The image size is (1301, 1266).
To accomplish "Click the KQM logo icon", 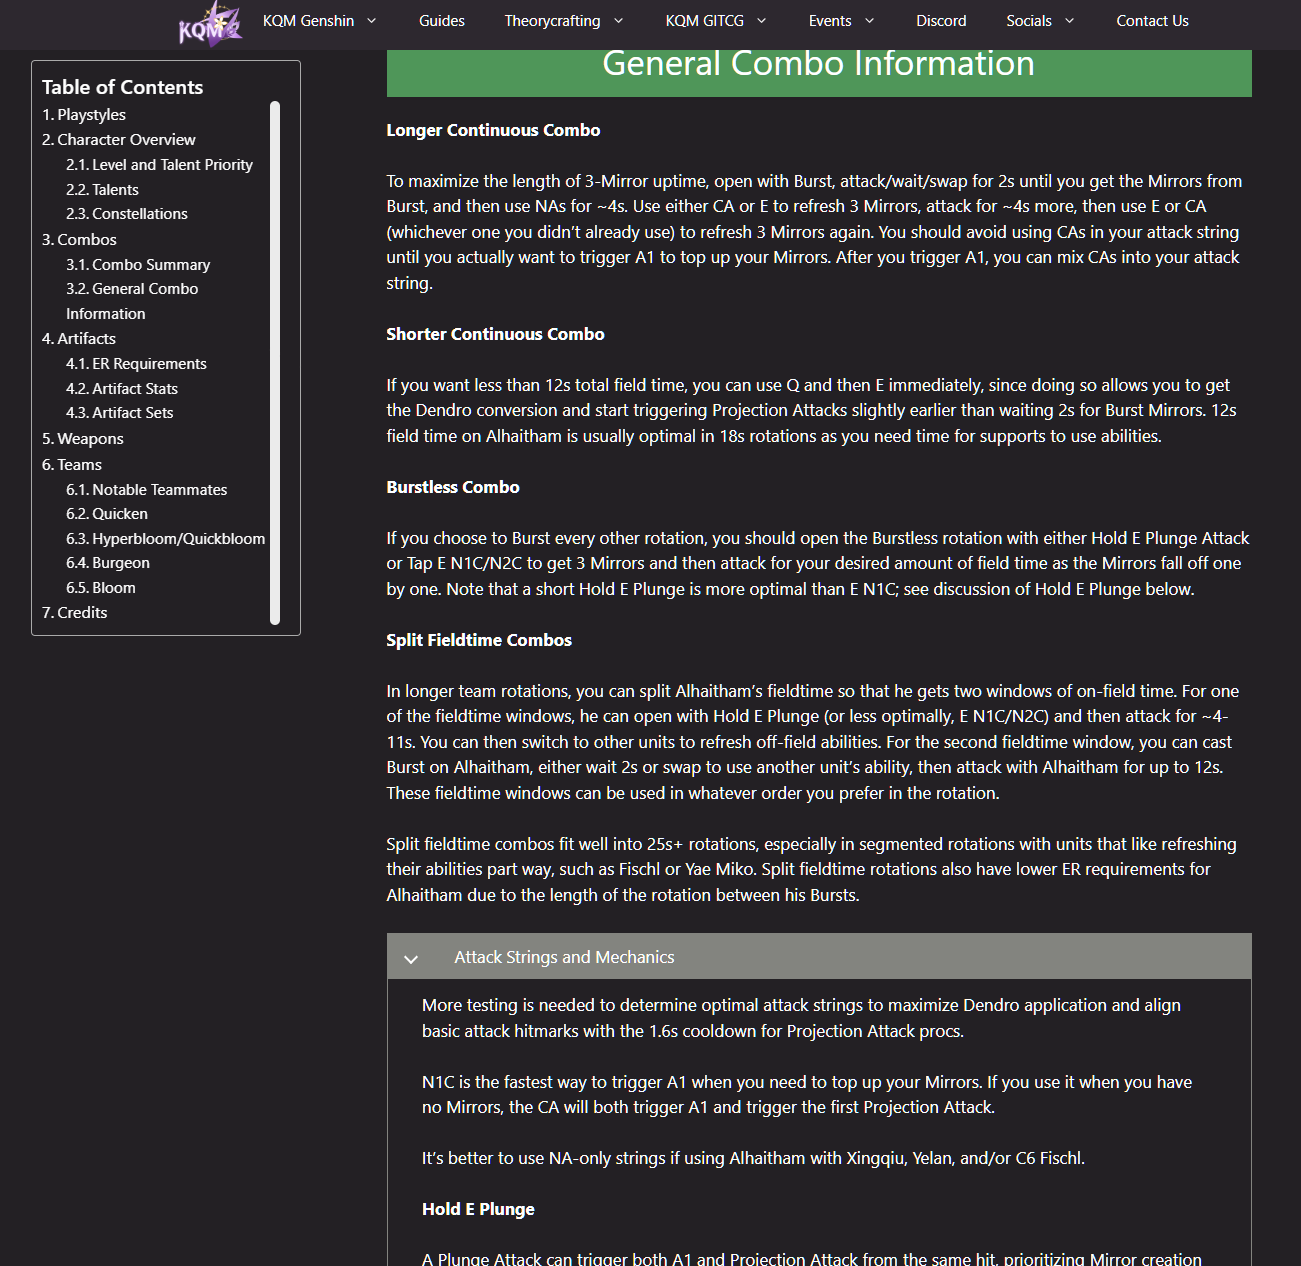I will click(x=210, y=23).
